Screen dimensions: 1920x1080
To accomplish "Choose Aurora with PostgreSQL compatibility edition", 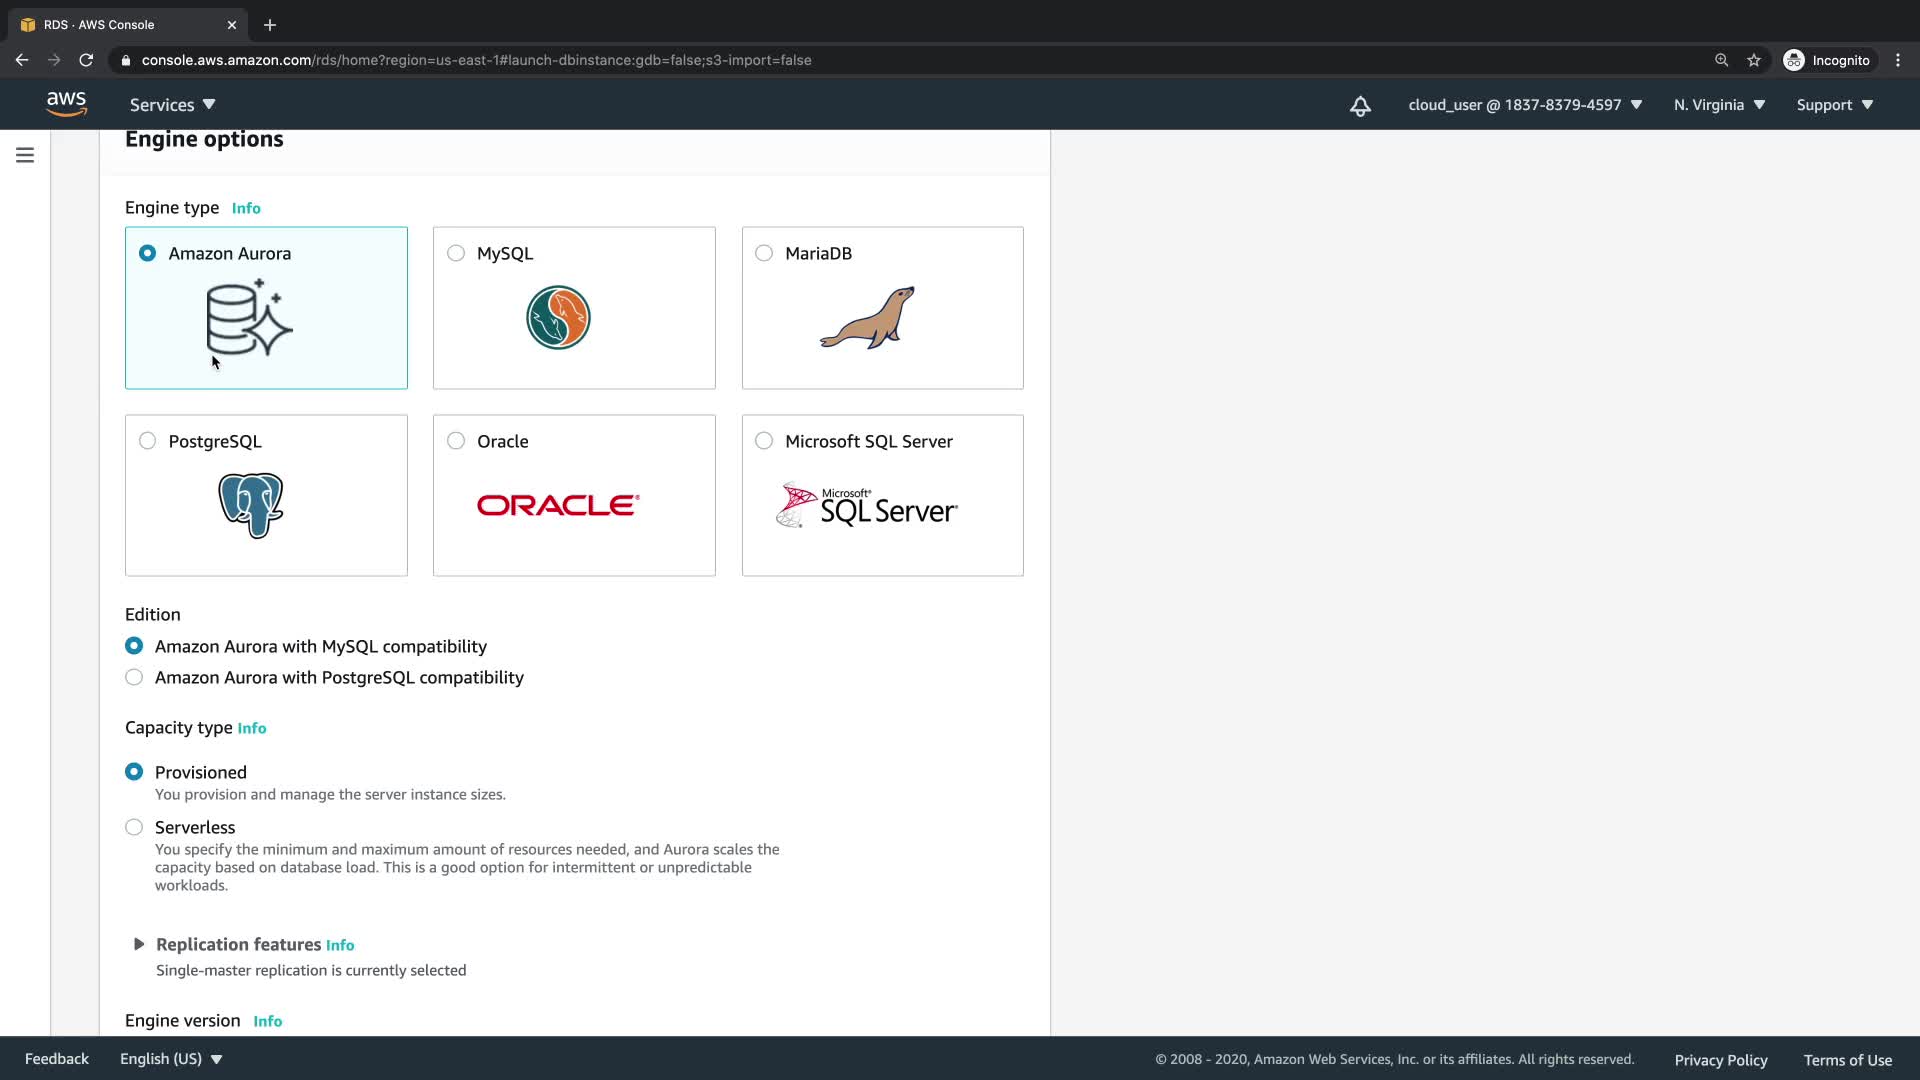I will [134, 677].
